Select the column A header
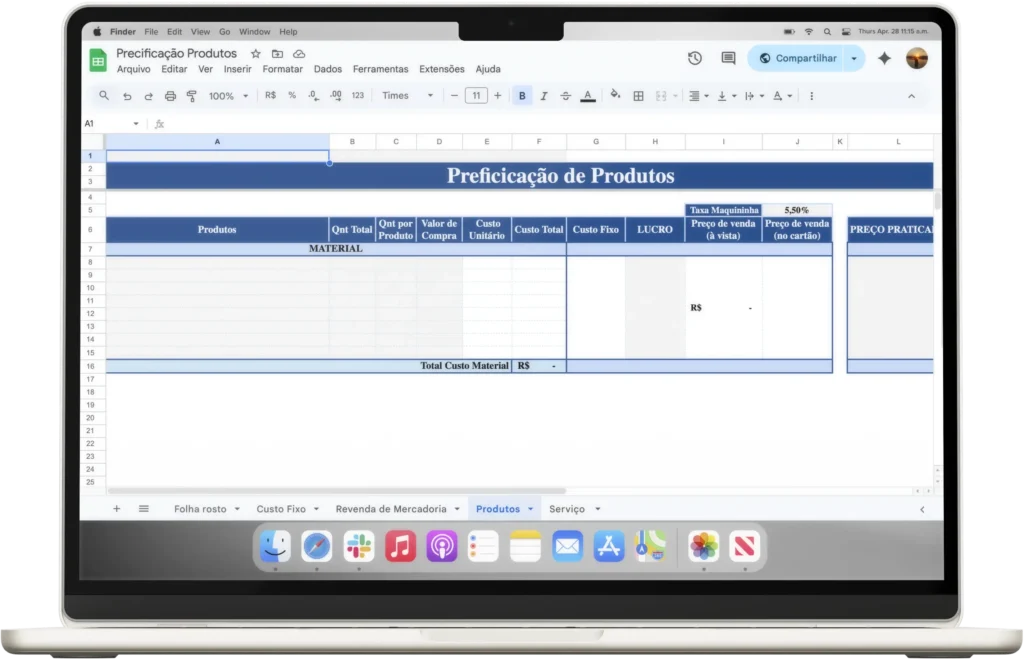The height and width of the screenshot is (659, 1024). [x=217, y=142]
